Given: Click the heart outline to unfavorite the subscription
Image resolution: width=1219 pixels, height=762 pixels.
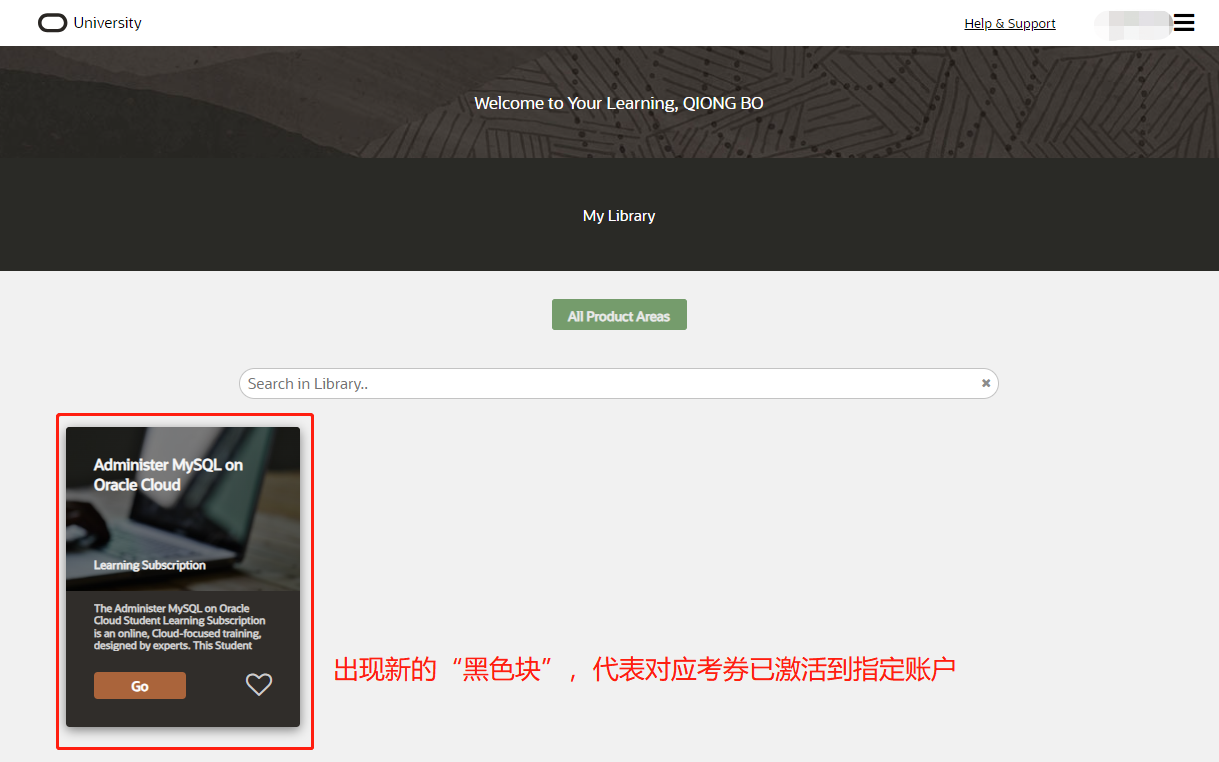Looking at the screenshot, I should 259,684.
